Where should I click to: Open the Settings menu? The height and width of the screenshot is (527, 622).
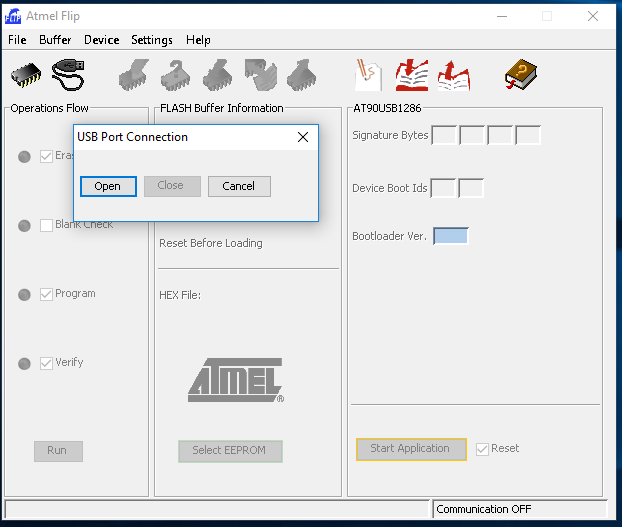tap(152, 40)
